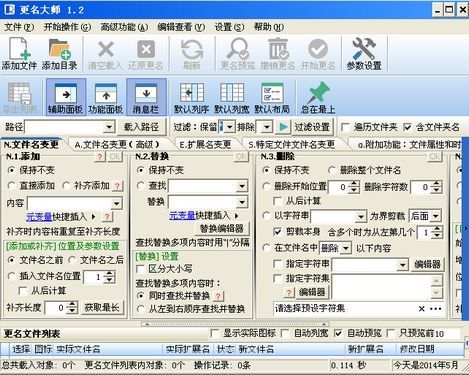The height and width of the screenshot is (375, 469).
Task: Select the 删除整个文件名 radio button
Action: [x=331, y=170]
